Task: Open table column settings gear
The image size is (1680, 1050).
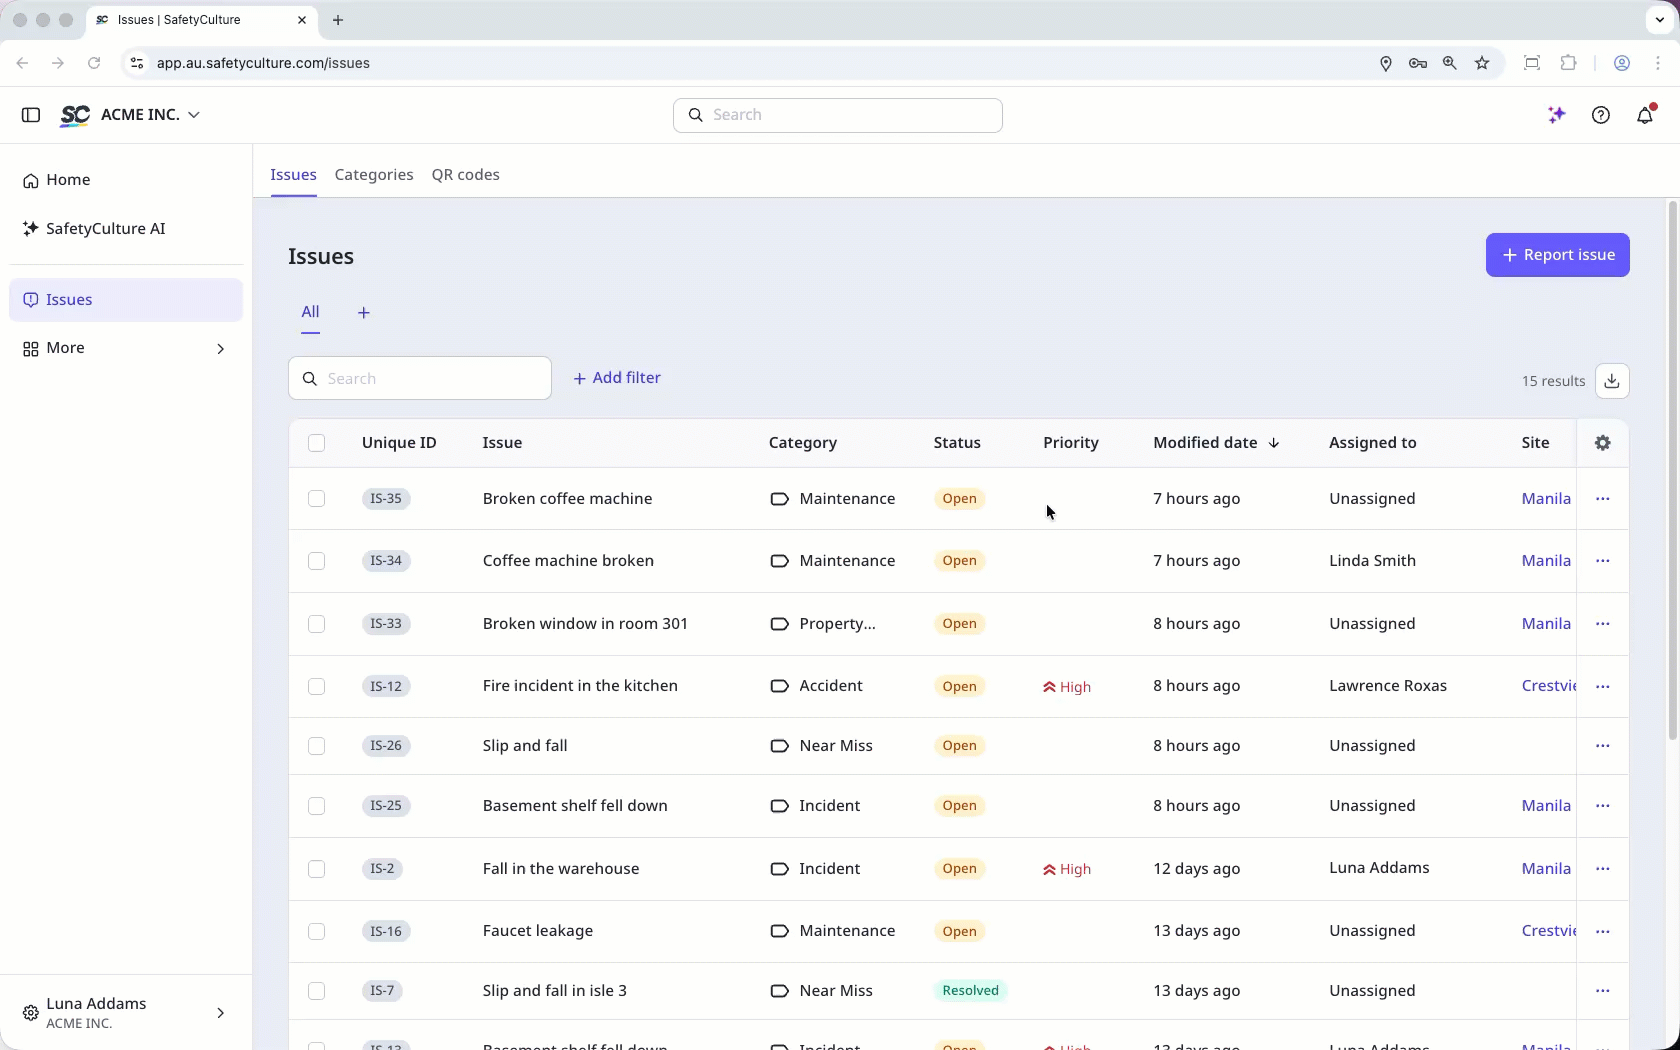Action: 1603,443
